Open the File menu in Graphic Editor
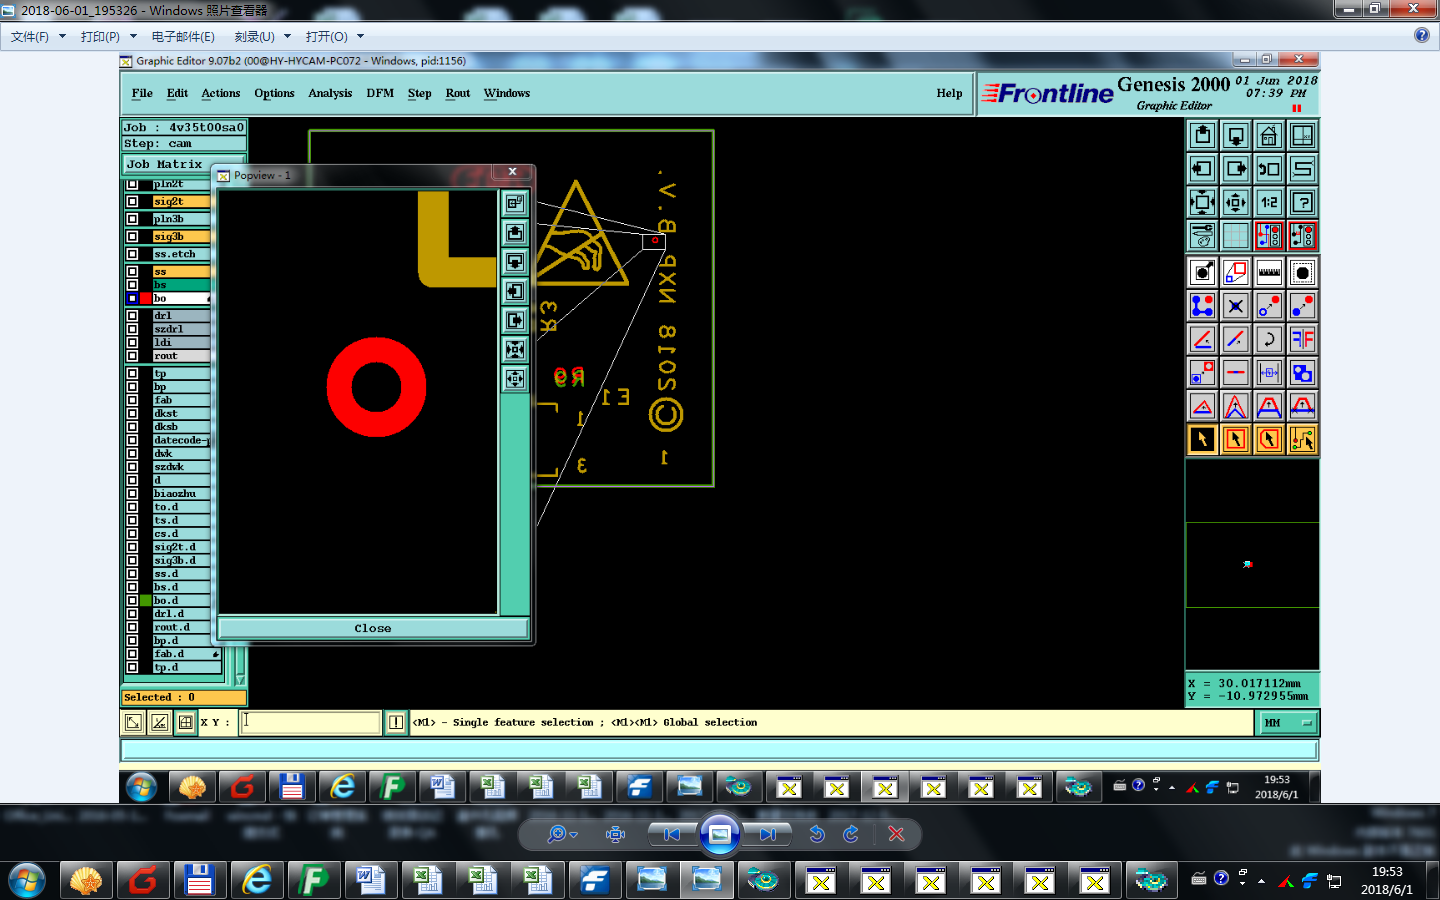Viewport: 1440px width, 900px height. [142, 93]
